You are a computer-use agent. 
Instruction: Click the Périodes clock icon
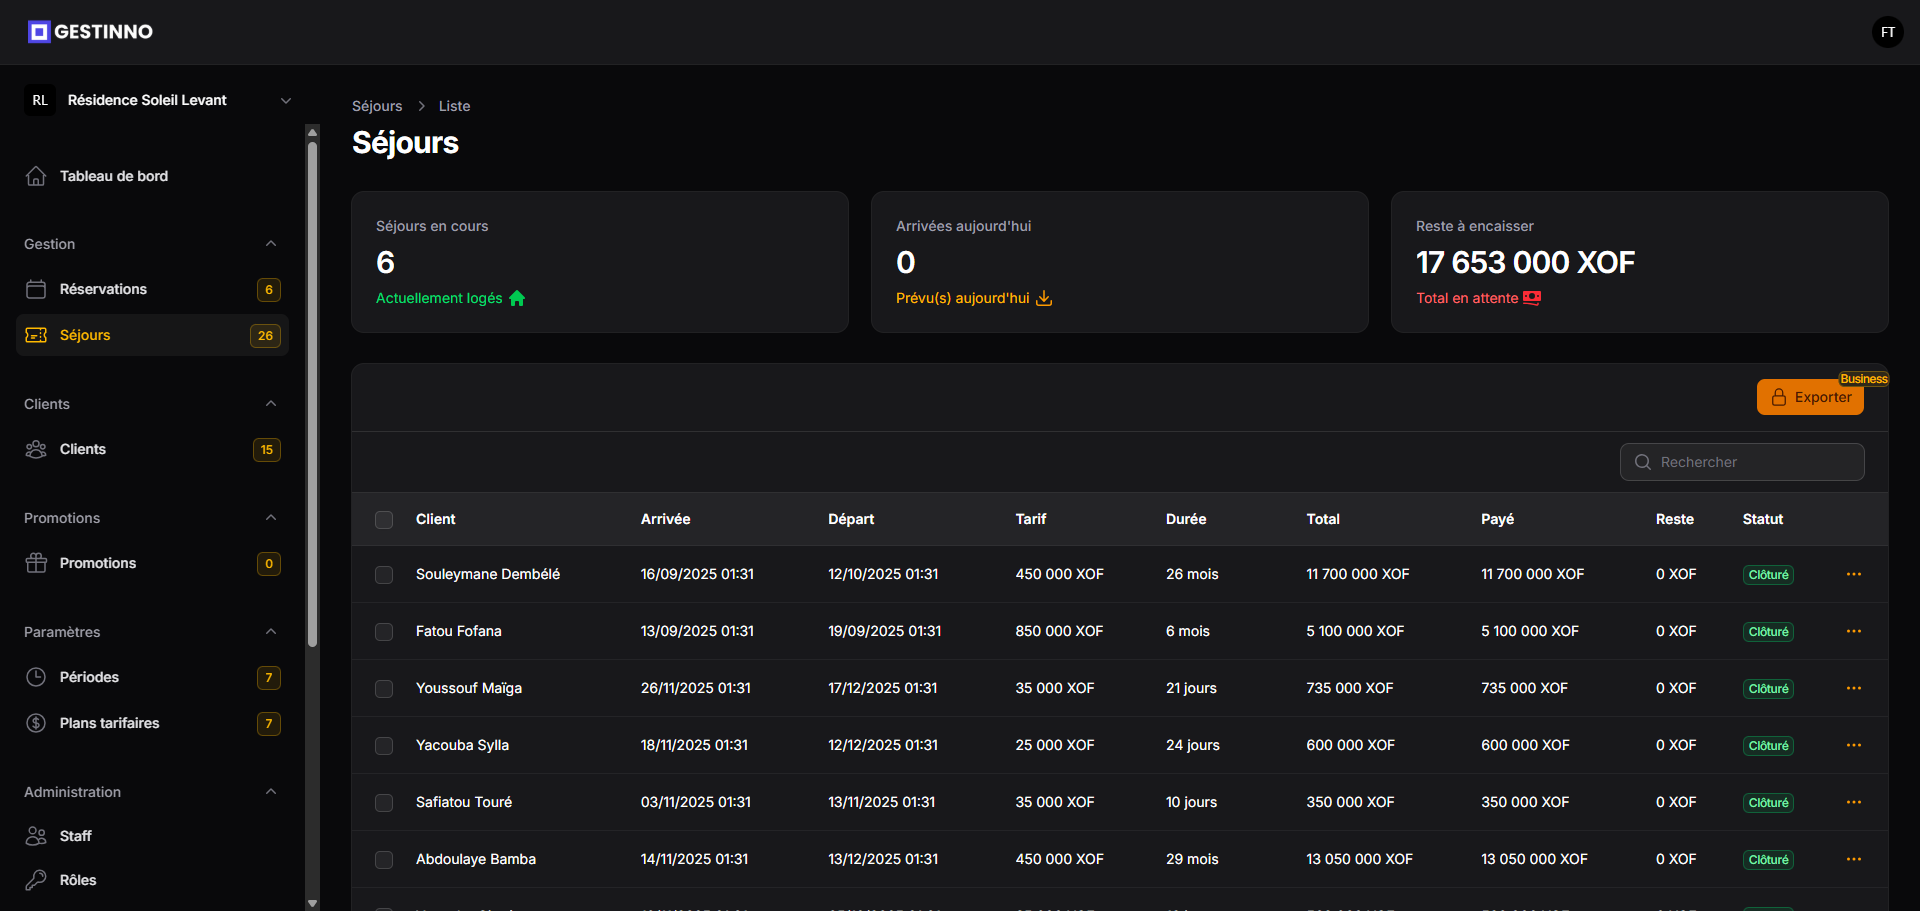[x=36, y=677]
